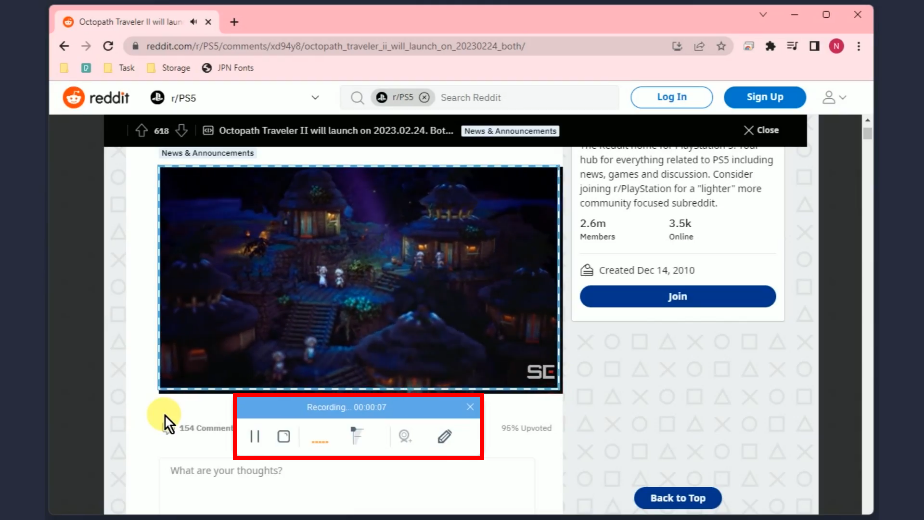
Task: Reload the current page
Action: (108, 46)
